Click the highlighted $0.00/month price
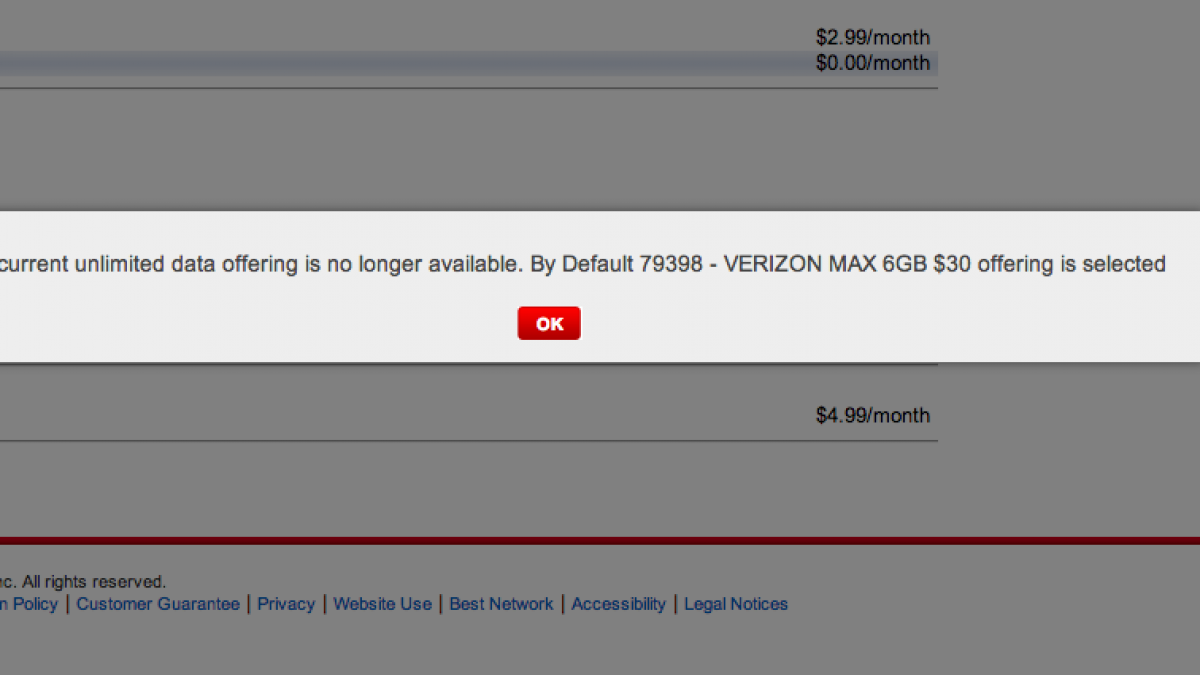The height and width of the screenshot is (675, 1200). pyautogui.click(x=872, y=63)
